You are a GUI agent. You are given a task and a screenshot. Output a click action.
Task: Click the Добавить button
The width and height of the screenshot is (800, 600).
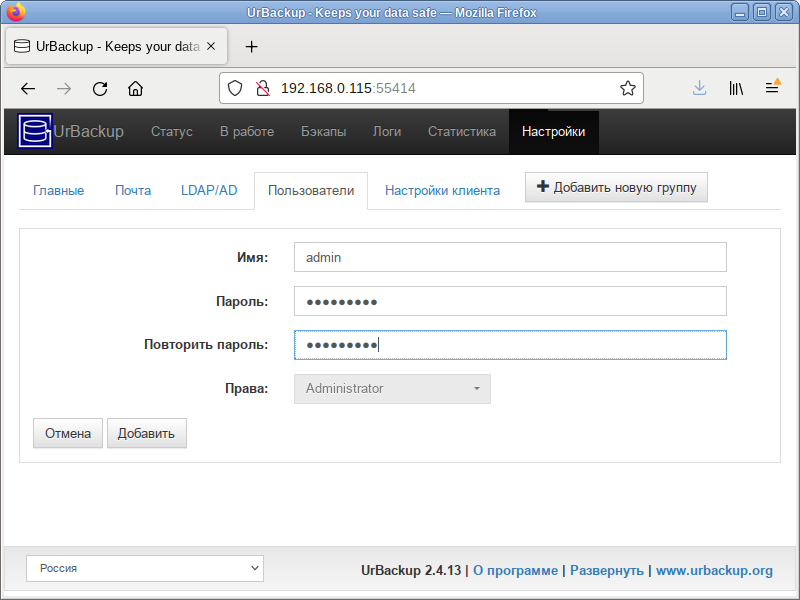click(x=146, y=433)
